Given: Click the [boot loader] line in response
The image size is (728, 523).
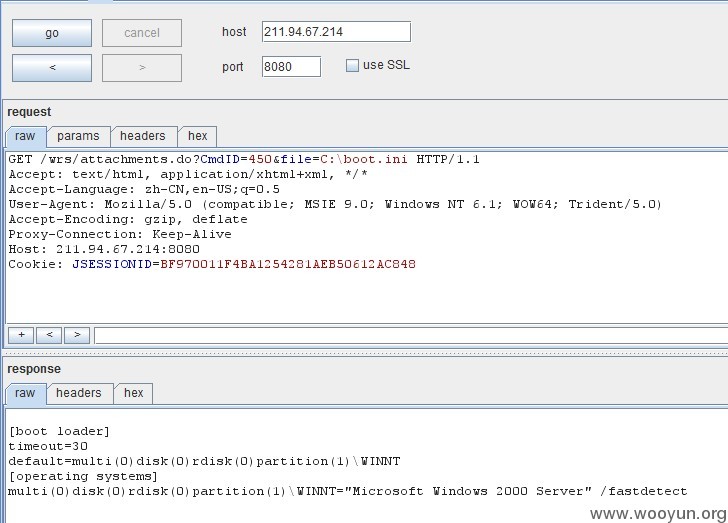Looking at the screenshot, I should tap(59, 431).
